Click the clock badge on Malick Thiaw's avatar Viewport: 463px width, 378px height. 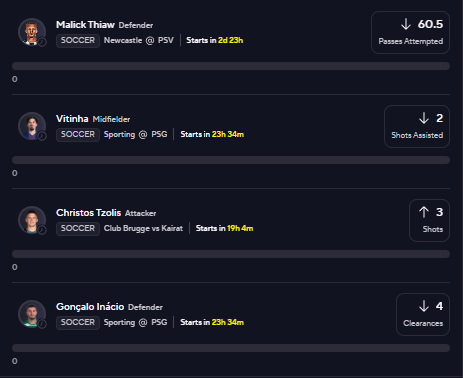point(42,42)
